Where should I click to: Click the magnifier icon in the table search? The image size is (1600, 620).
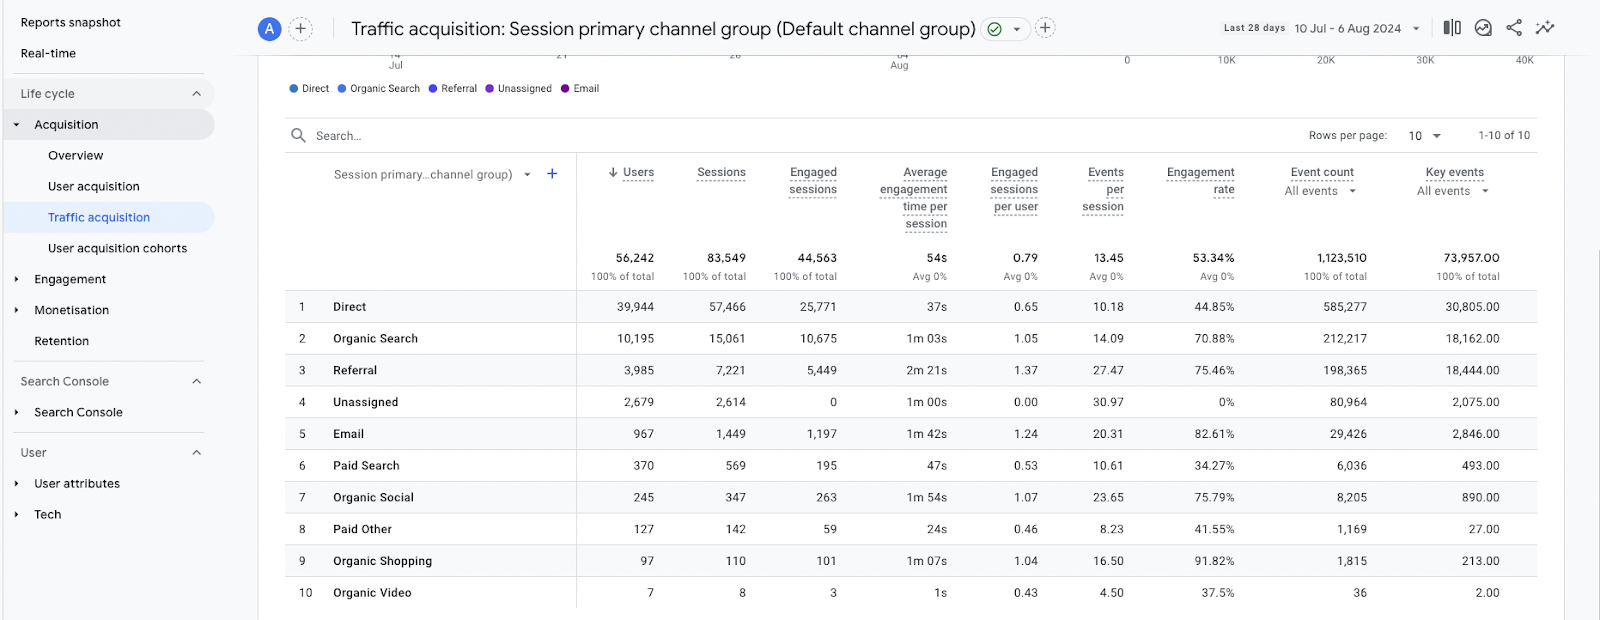pyautogui.click(x=298, y=135)
